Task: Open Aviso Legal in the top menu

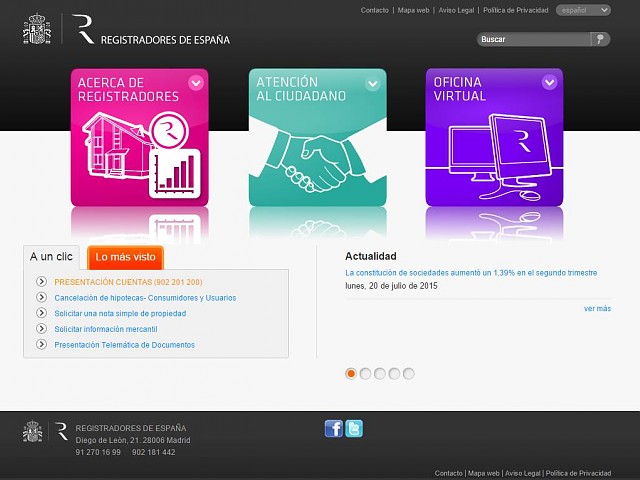Action: pos(456,10)
